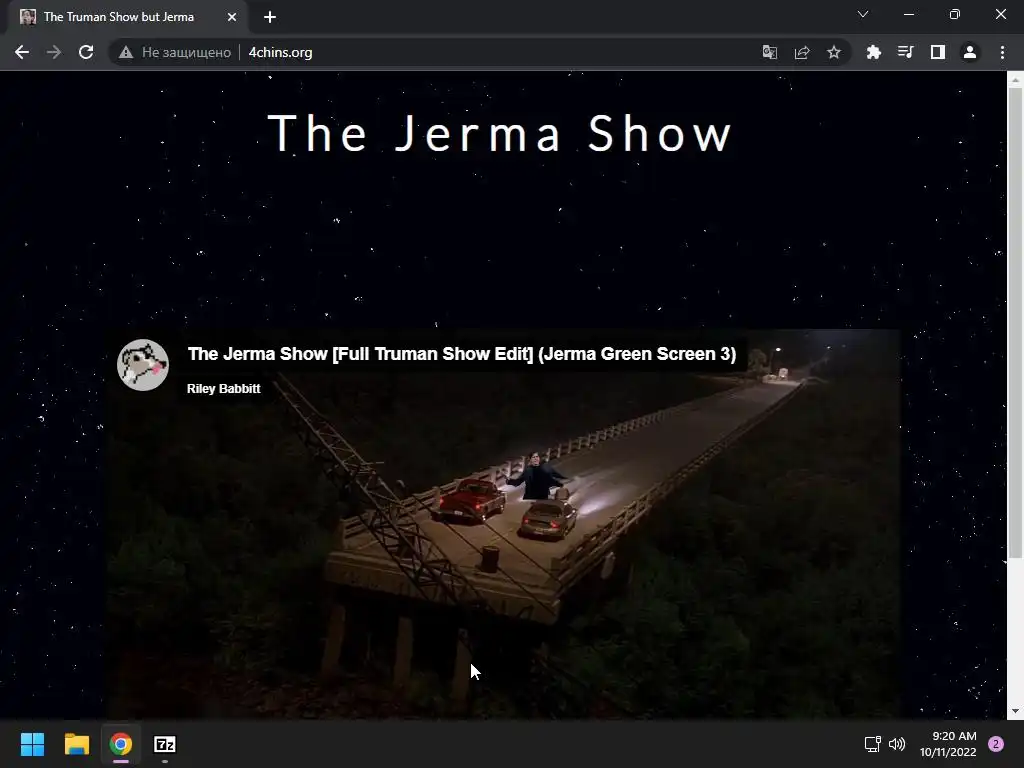Click the Chrome taskbar icon
The image size is (1024, 768).
[121, 744]
